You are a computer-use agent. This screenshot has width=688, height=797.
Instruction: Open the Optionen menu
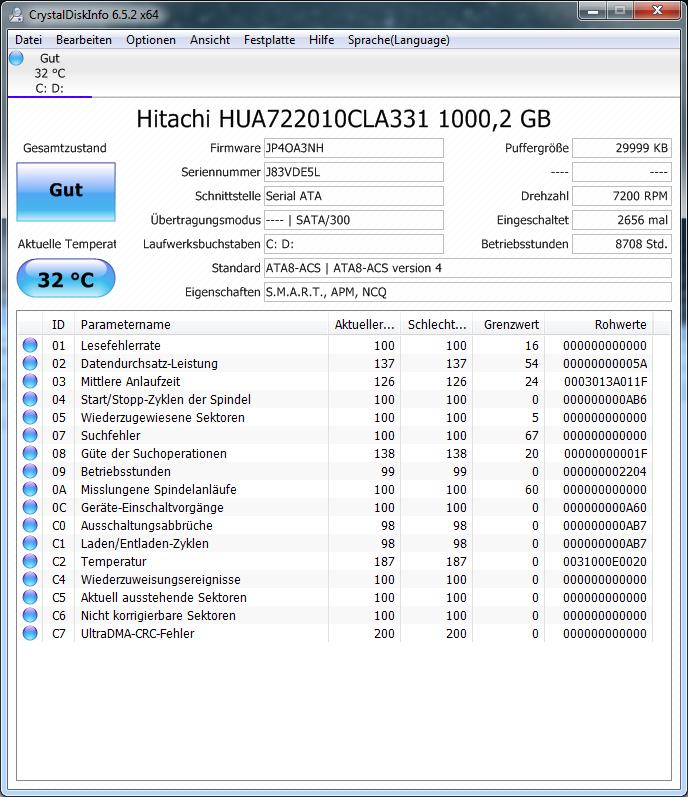(x=151, y=40)
